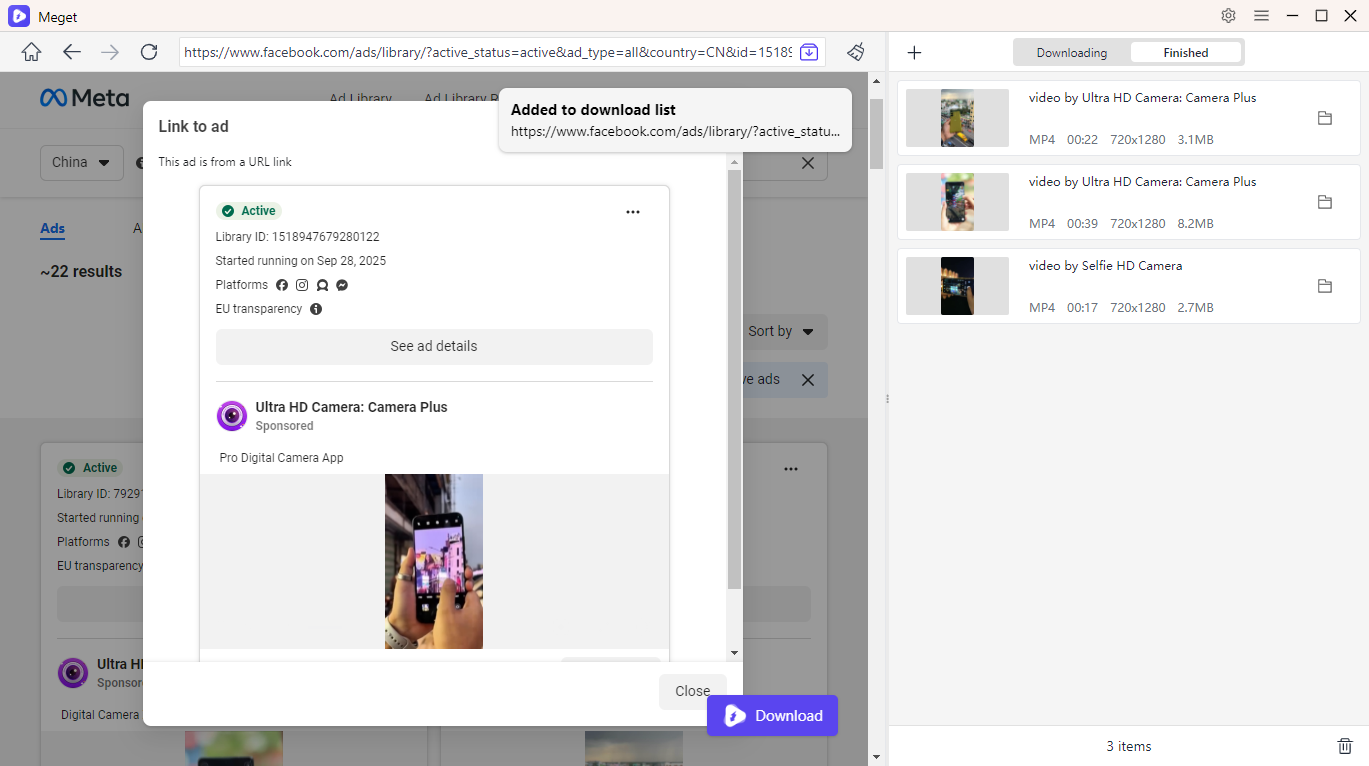Open the China country dropdown

point(81,162)
